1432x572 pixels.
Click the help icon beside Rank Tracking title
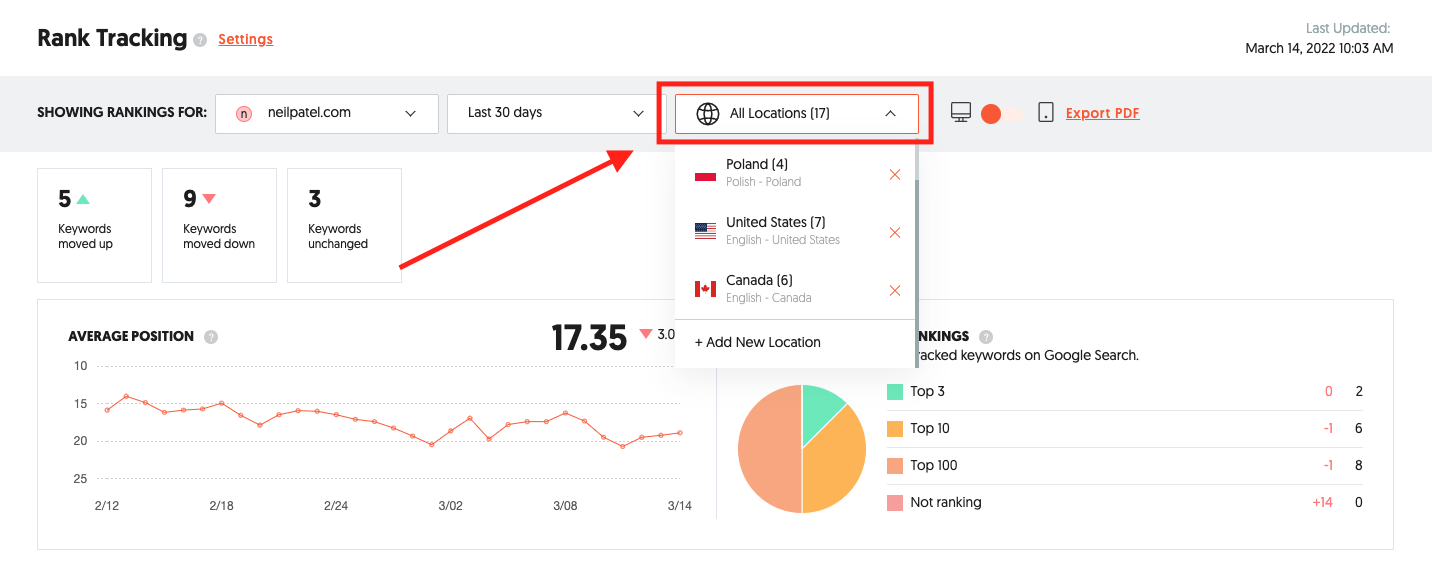click(200, 40)
